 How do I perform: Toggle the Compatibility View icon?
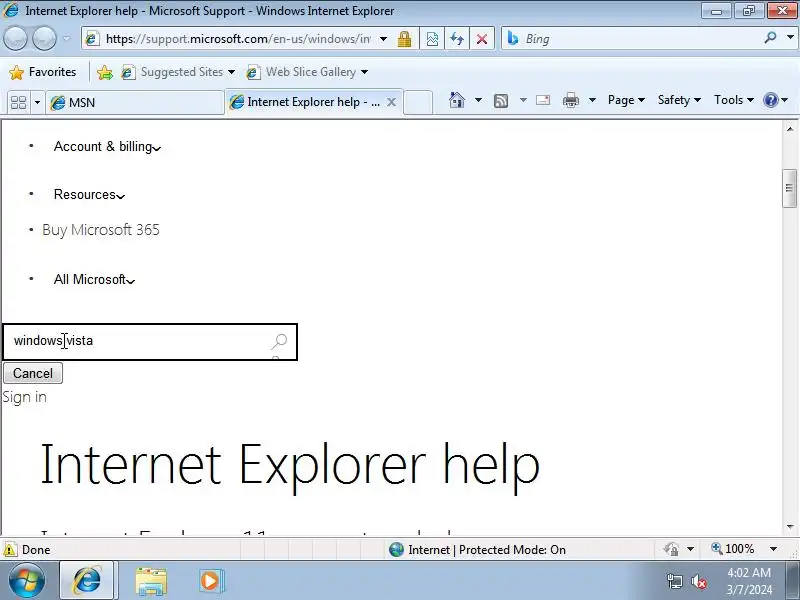[432, 39]
